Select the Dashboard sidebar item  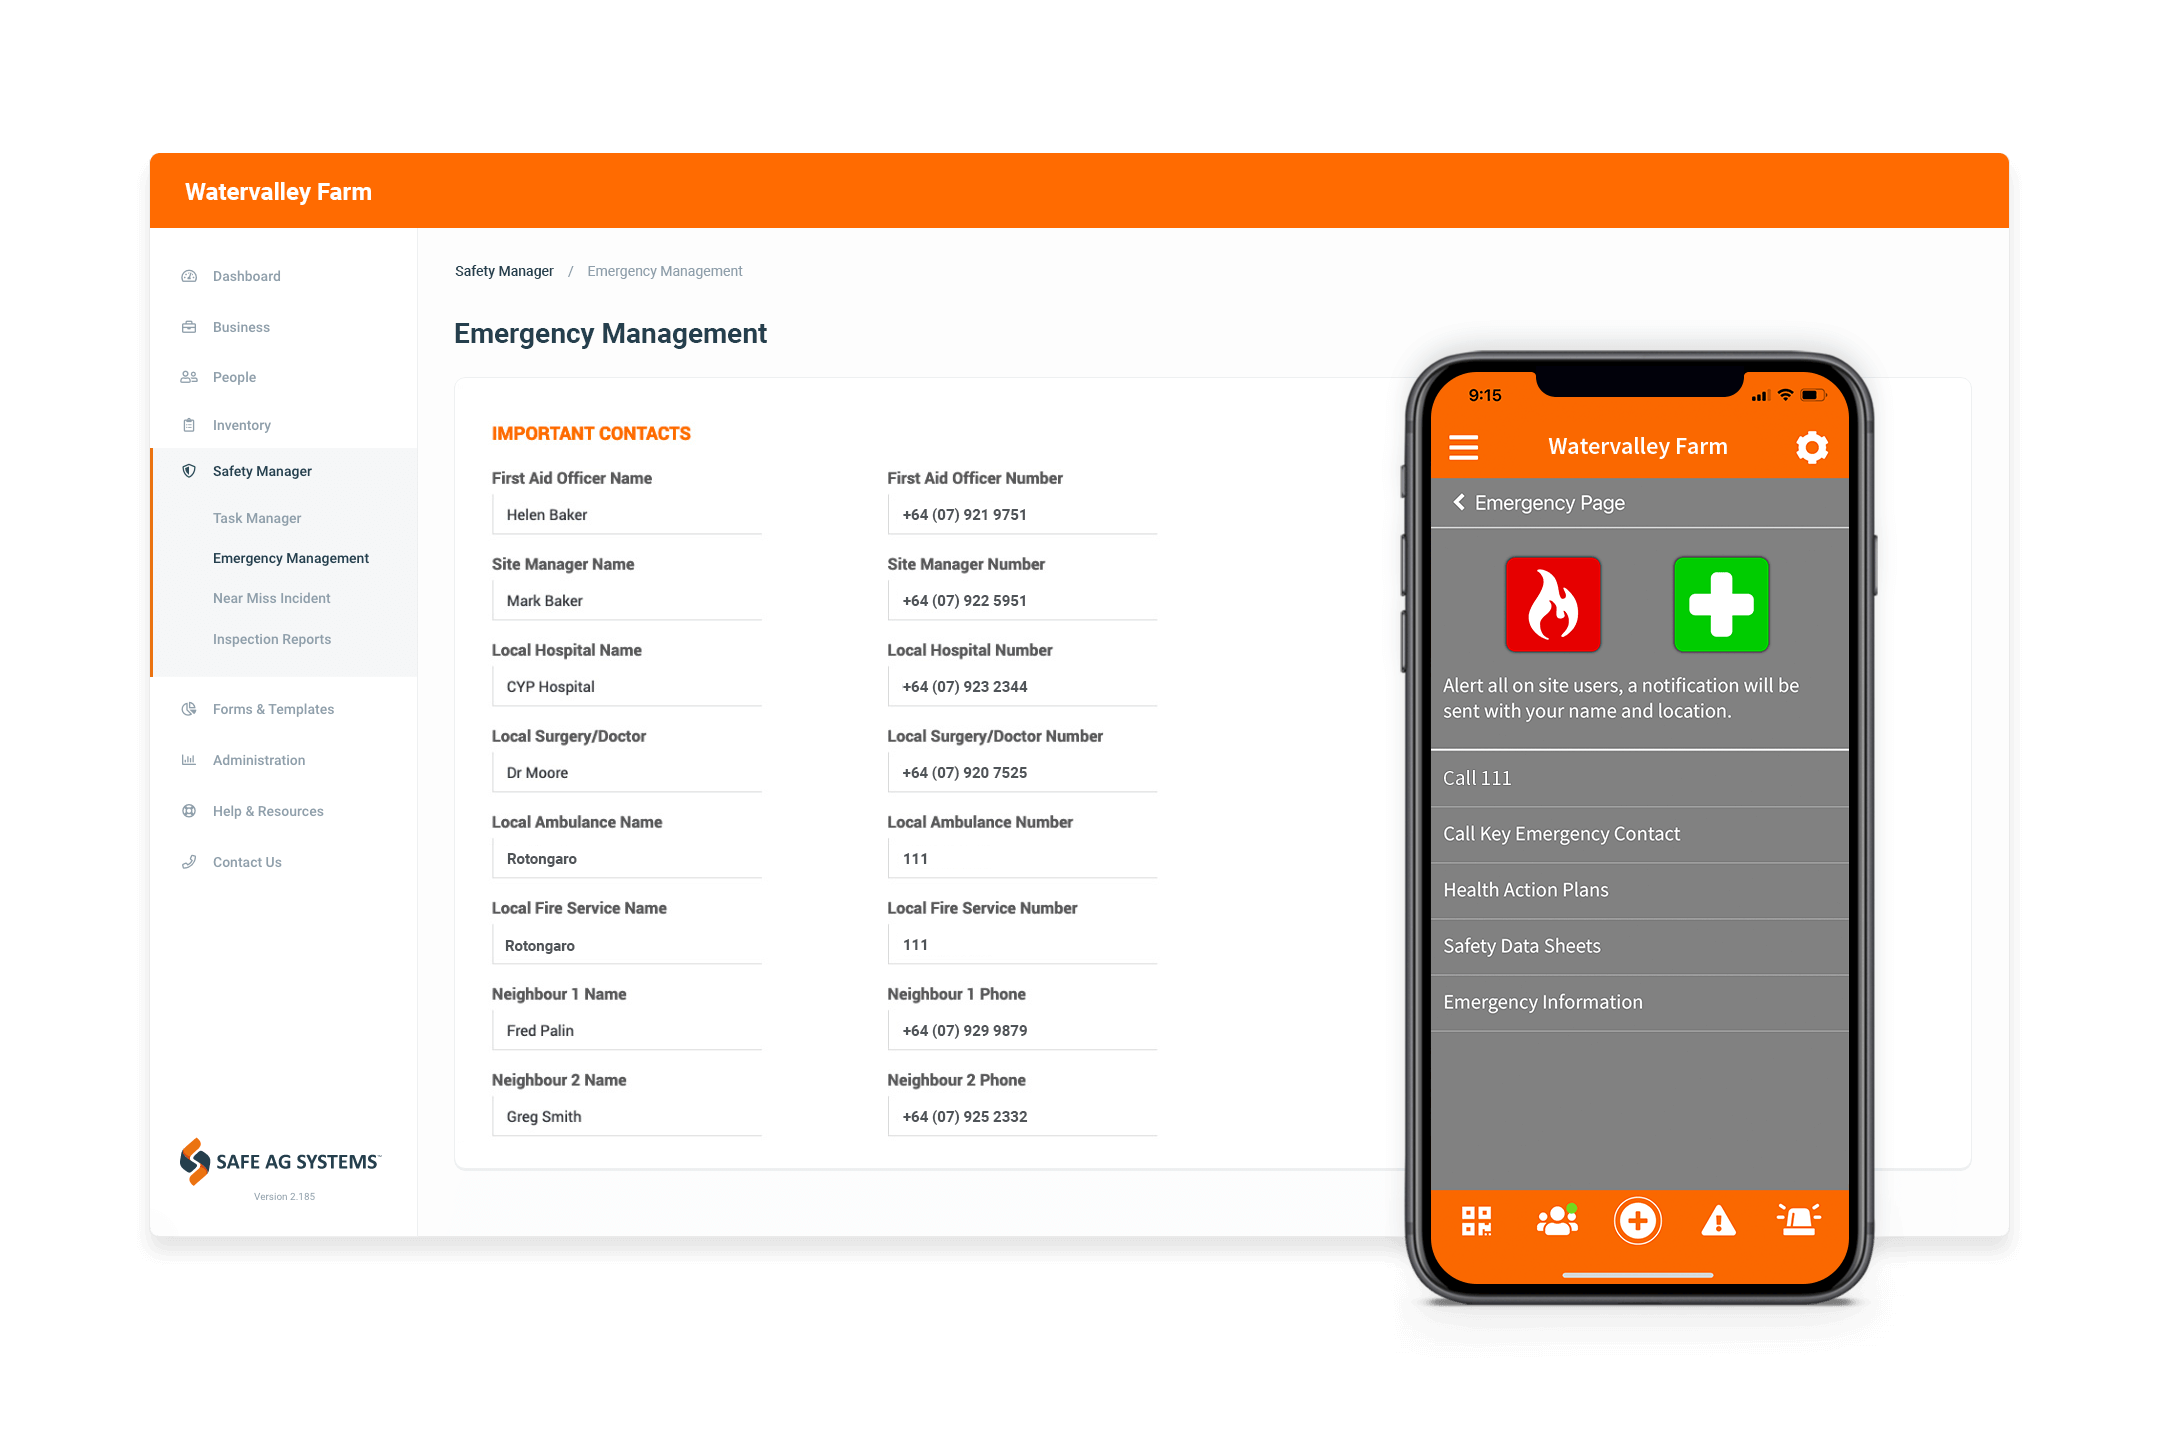(x=246, y=276)
